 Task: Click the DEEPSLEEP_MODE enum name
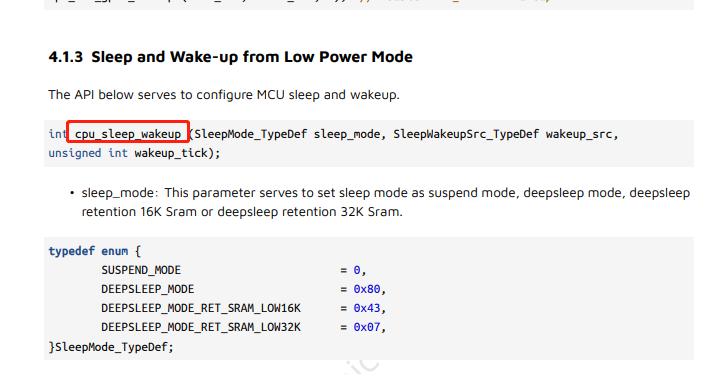coord(148,289)
